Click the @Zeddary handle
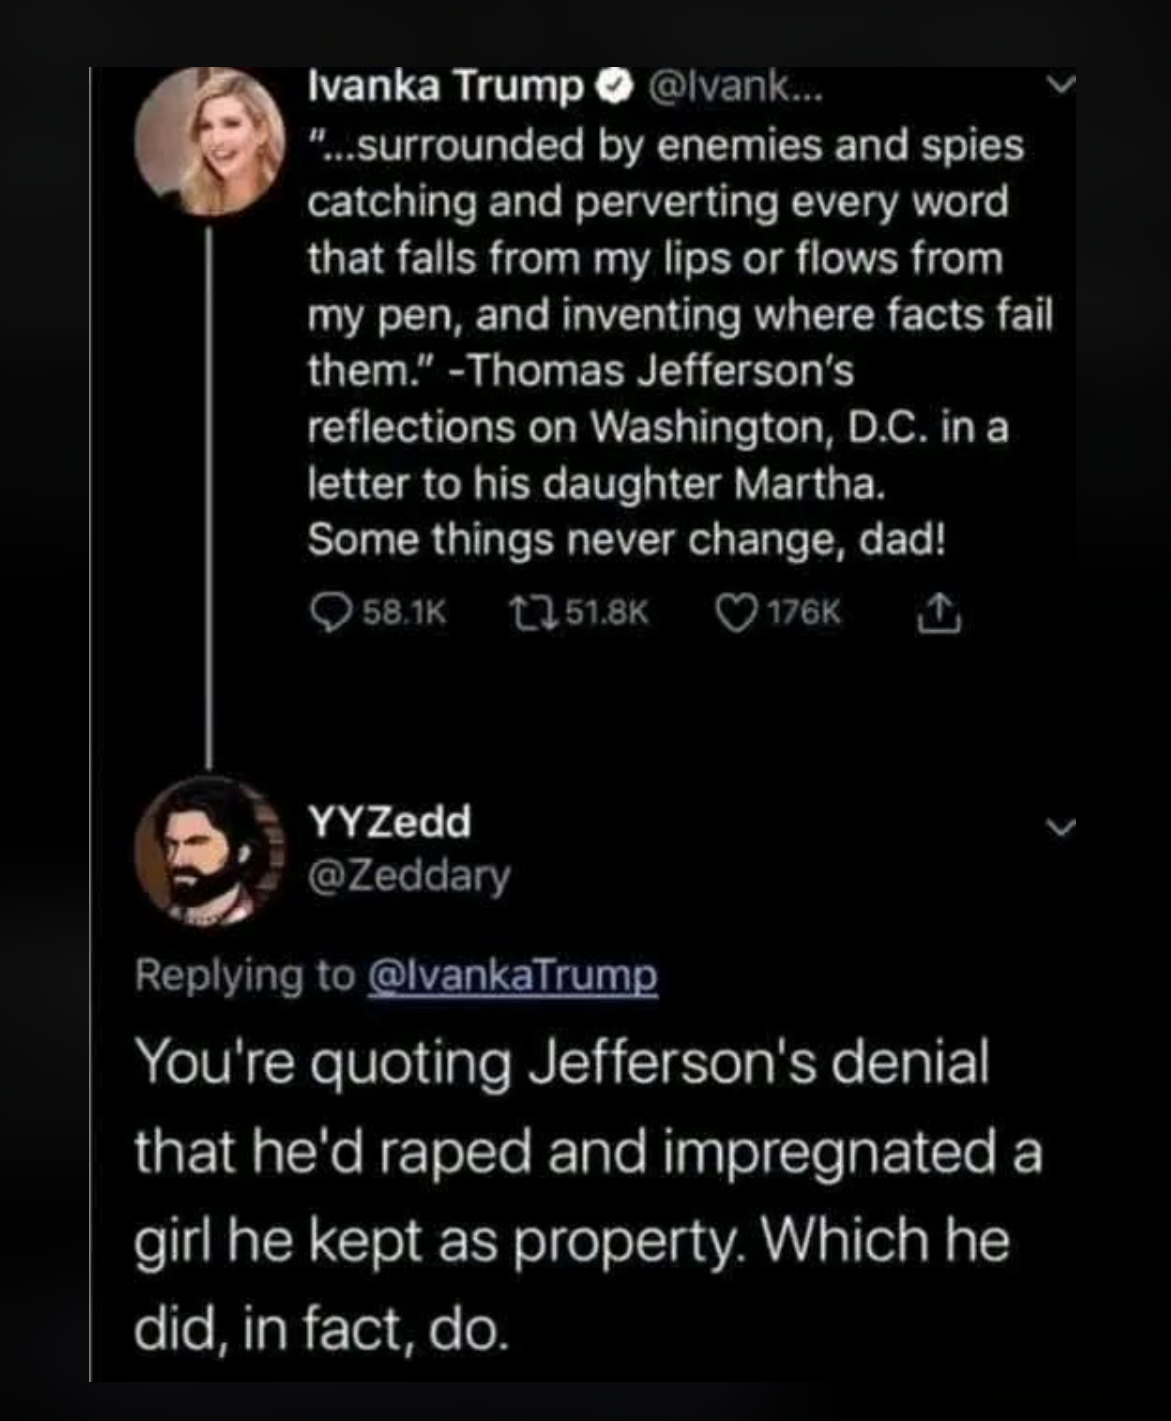 [409, 875]
